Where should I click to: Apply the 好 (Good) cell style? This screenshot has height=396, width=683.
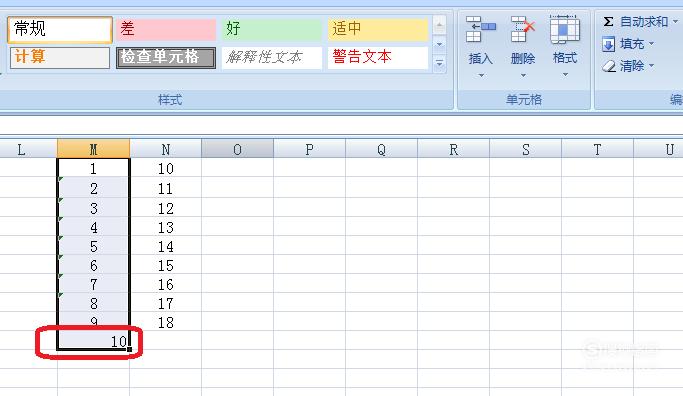[x=272, y=30]
